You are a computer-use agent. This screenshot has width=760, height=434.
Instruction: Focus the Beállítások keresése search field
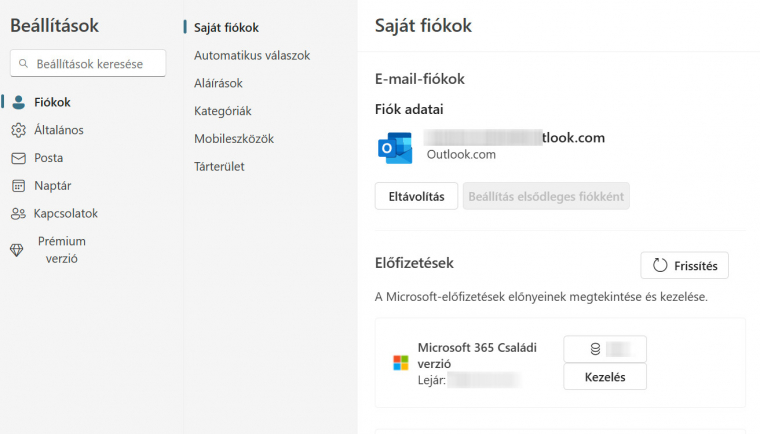tap(88, 63)
